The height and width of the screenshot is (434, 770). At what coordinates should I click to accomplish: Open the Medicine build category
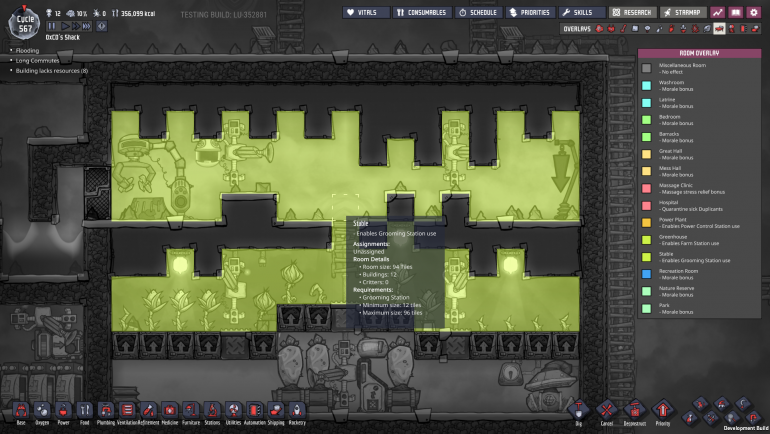[x=169, y=411]
